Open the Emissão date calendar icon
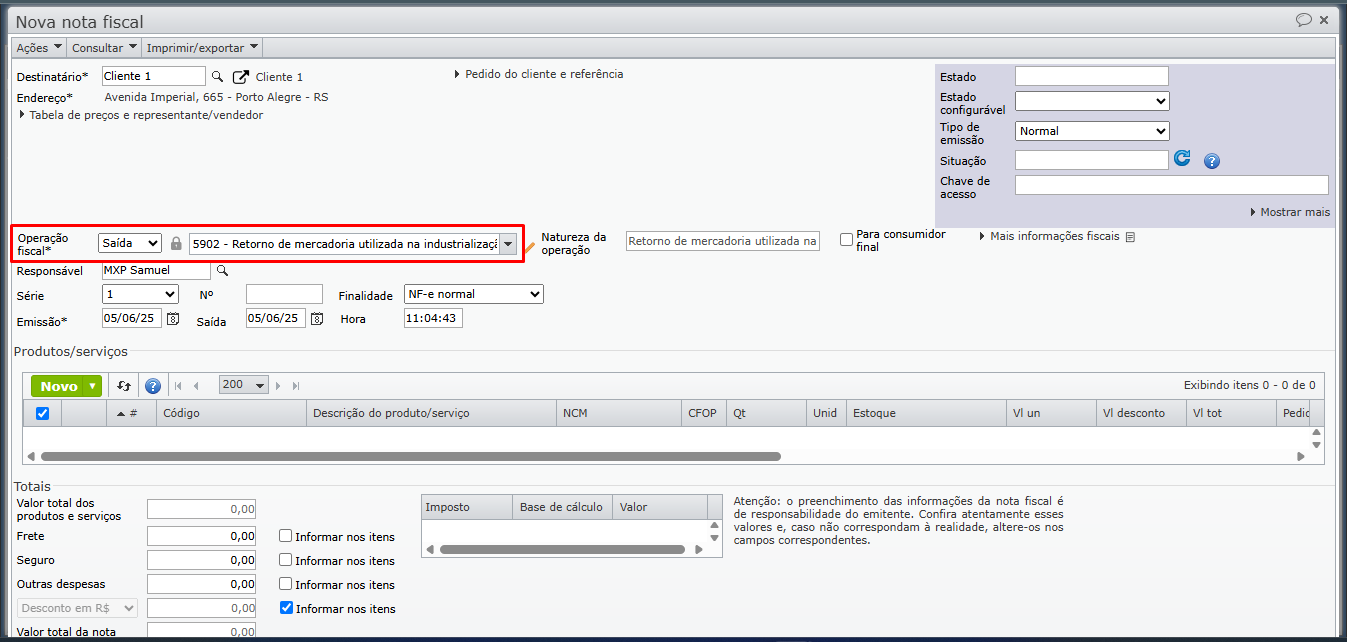The height and width of the screenshot is (642, 1347). [173, 319]
